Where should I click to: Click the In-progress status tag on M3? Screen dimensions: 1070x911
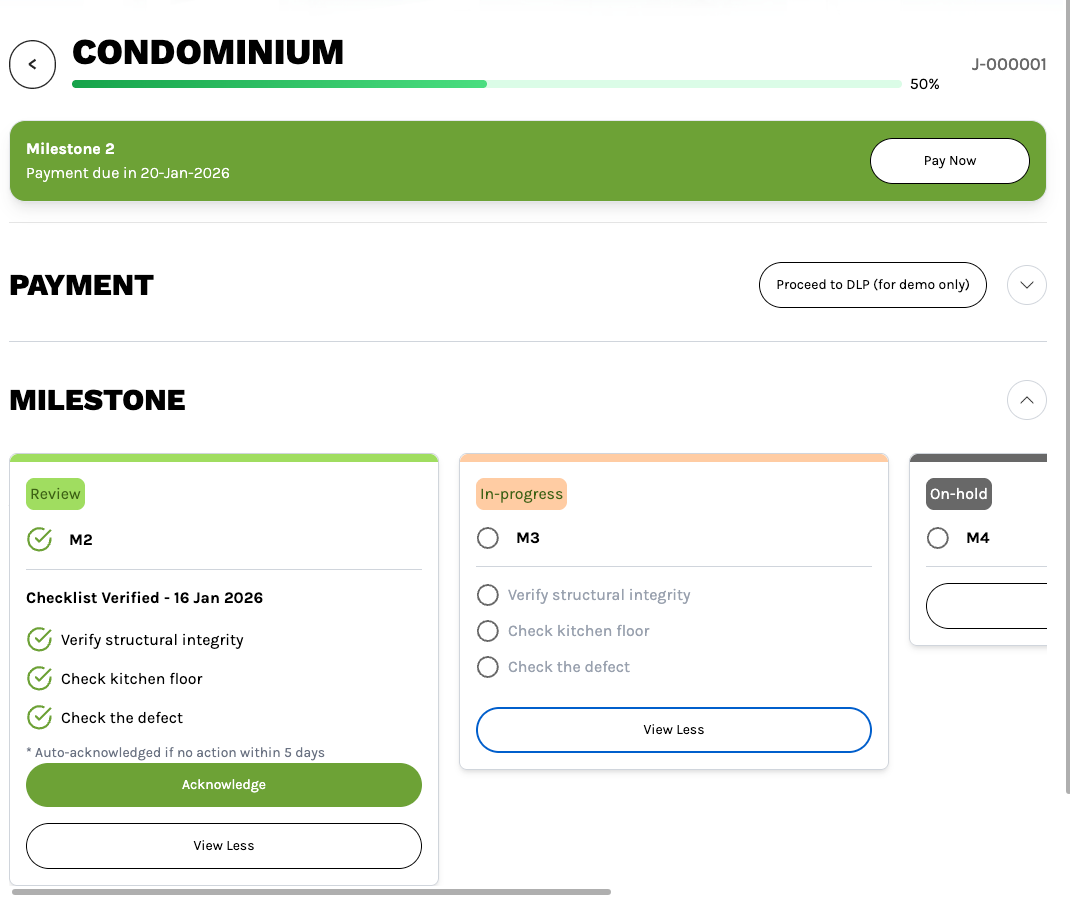point(521,494)
